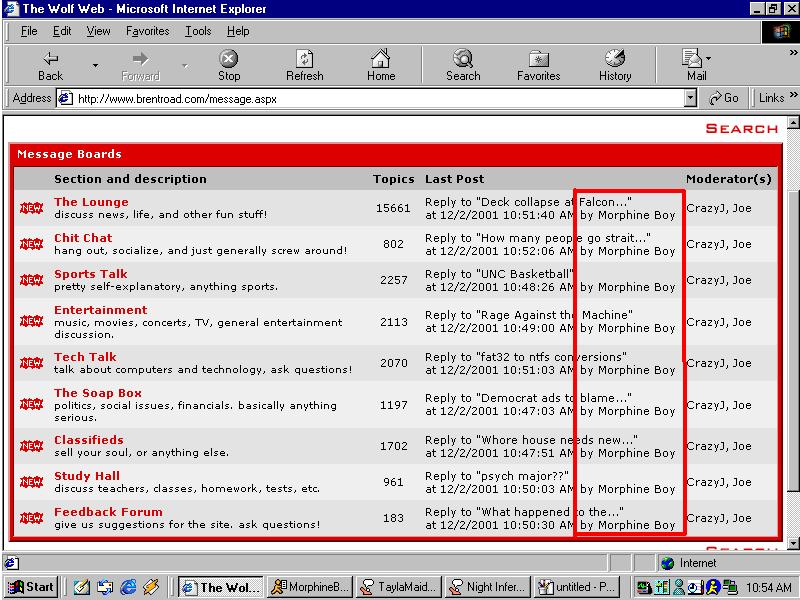Image resolution: width=800 pixels, height=600 pixels.
Task: Expand the Mail button dropdown arrow
Action: pyautogui.click(x=709, y=58)
